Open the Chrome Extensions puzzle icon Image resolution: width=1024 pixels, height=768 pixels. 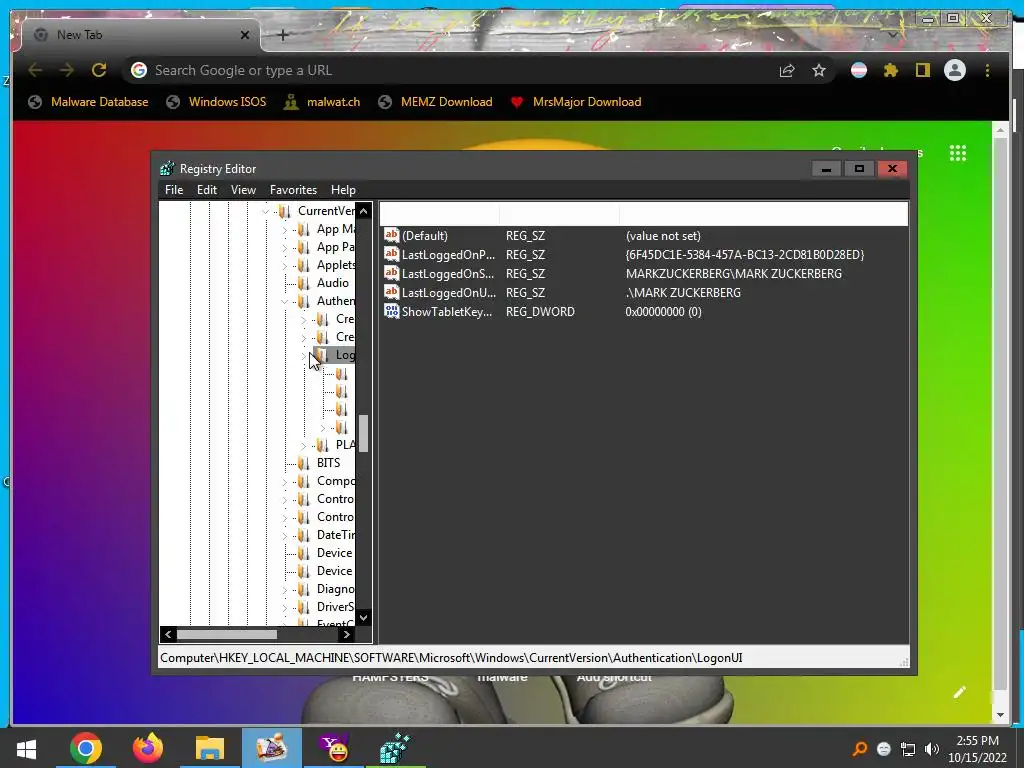tap(891, 70)
